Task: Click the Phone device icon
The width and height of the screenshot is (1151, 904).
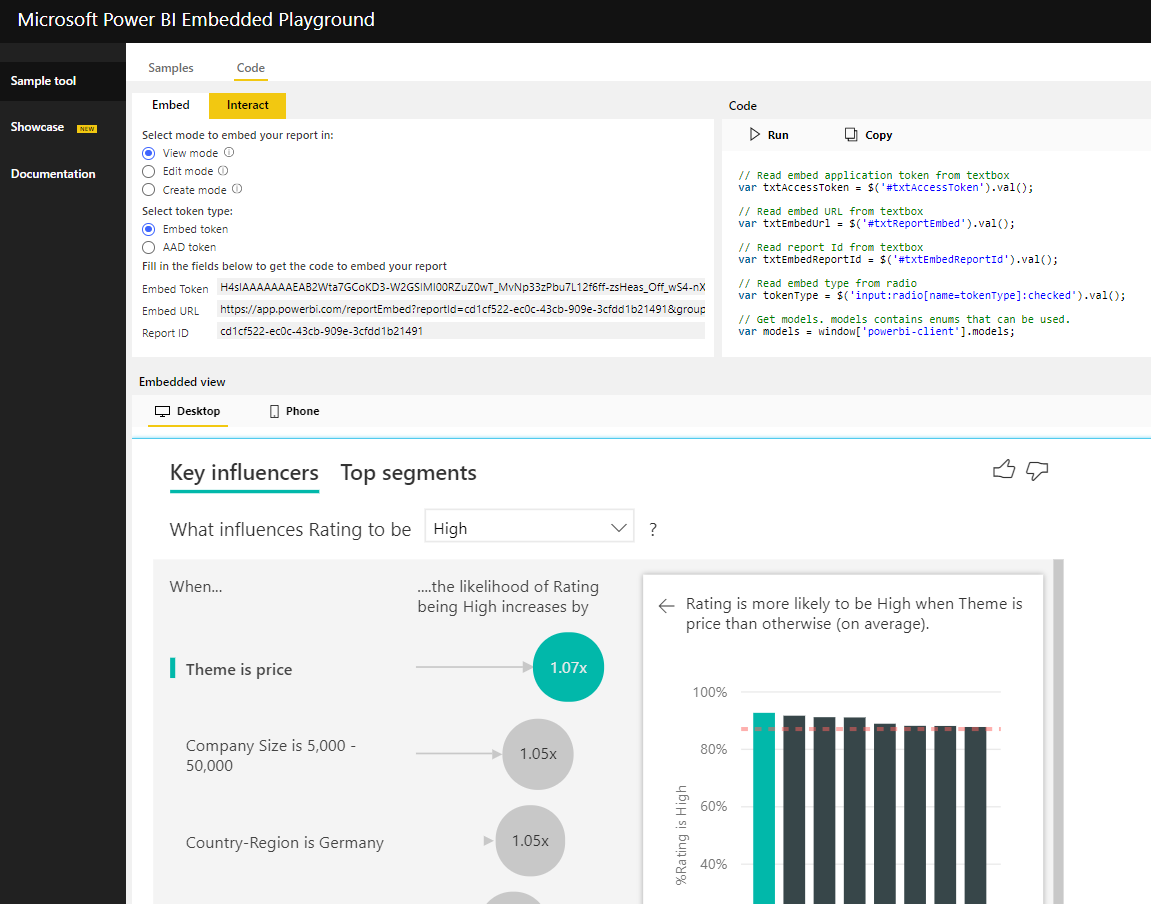Action: (275, 412)
